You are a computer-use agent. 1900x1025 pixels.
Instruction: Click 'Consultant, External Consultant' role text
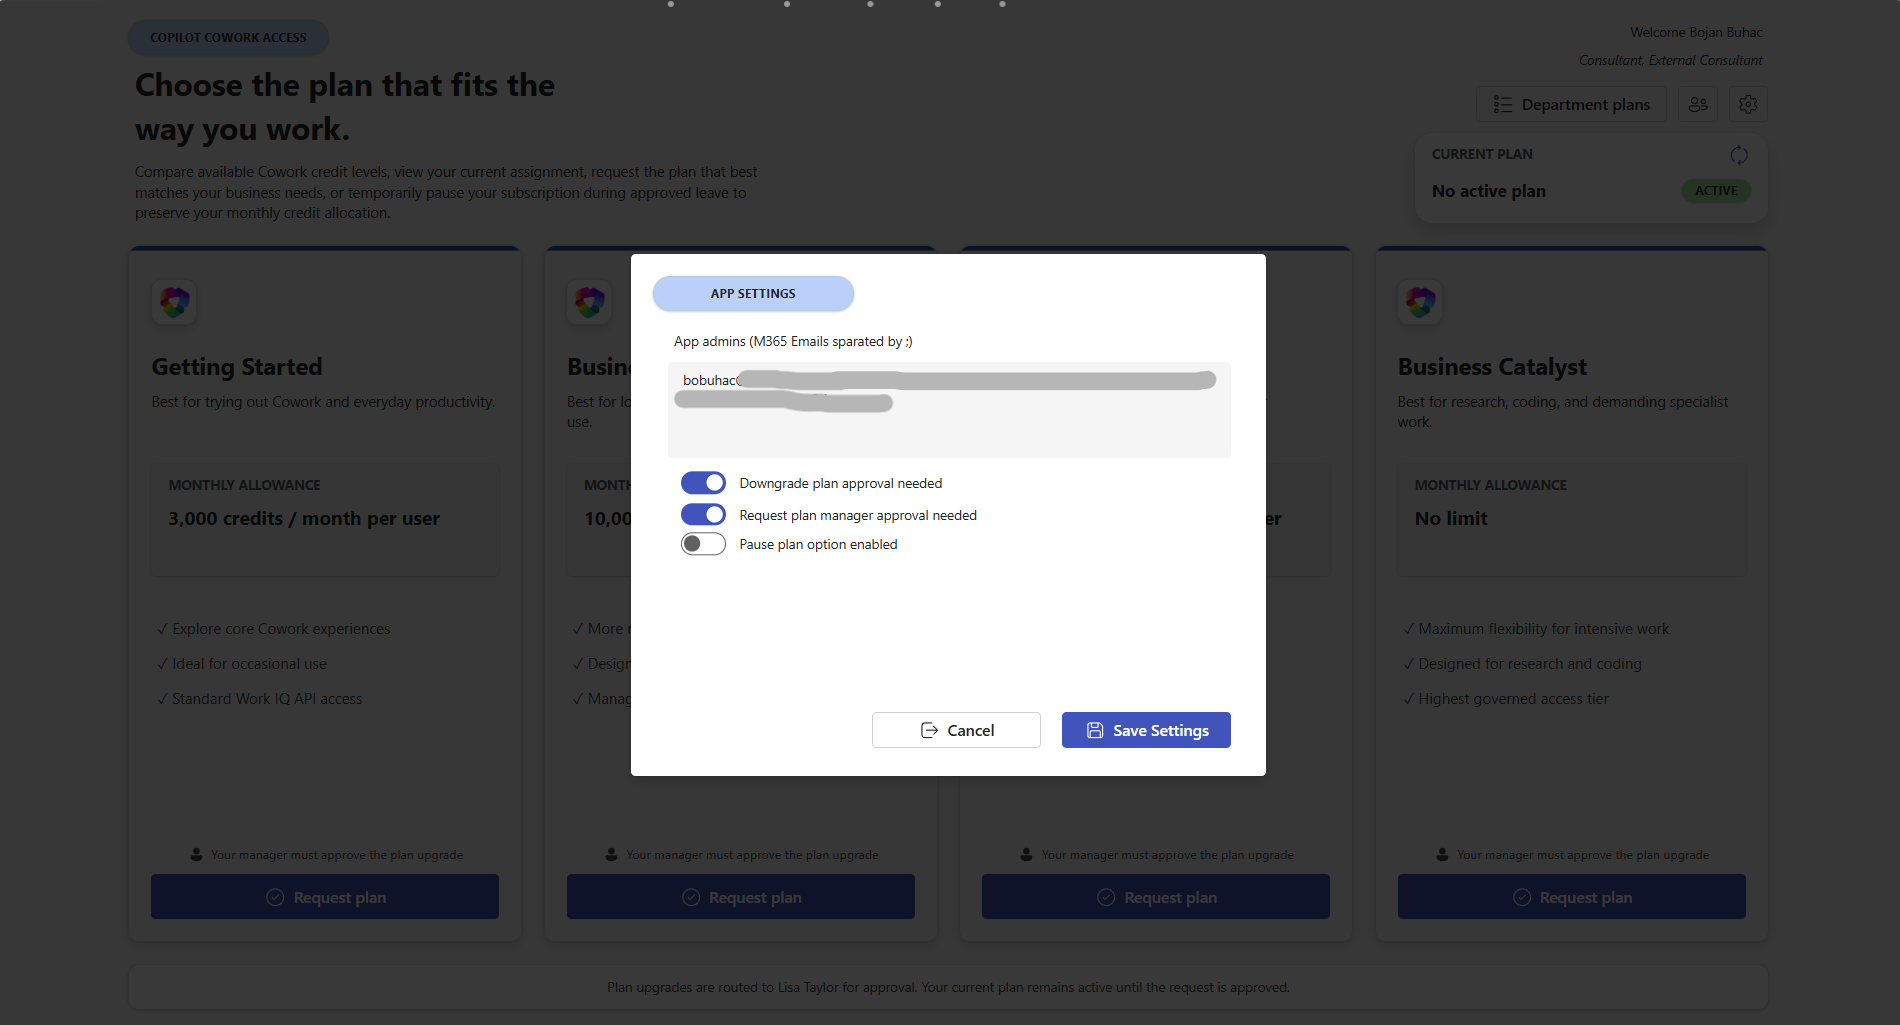pyautogui.click(x=1670, y=60)
